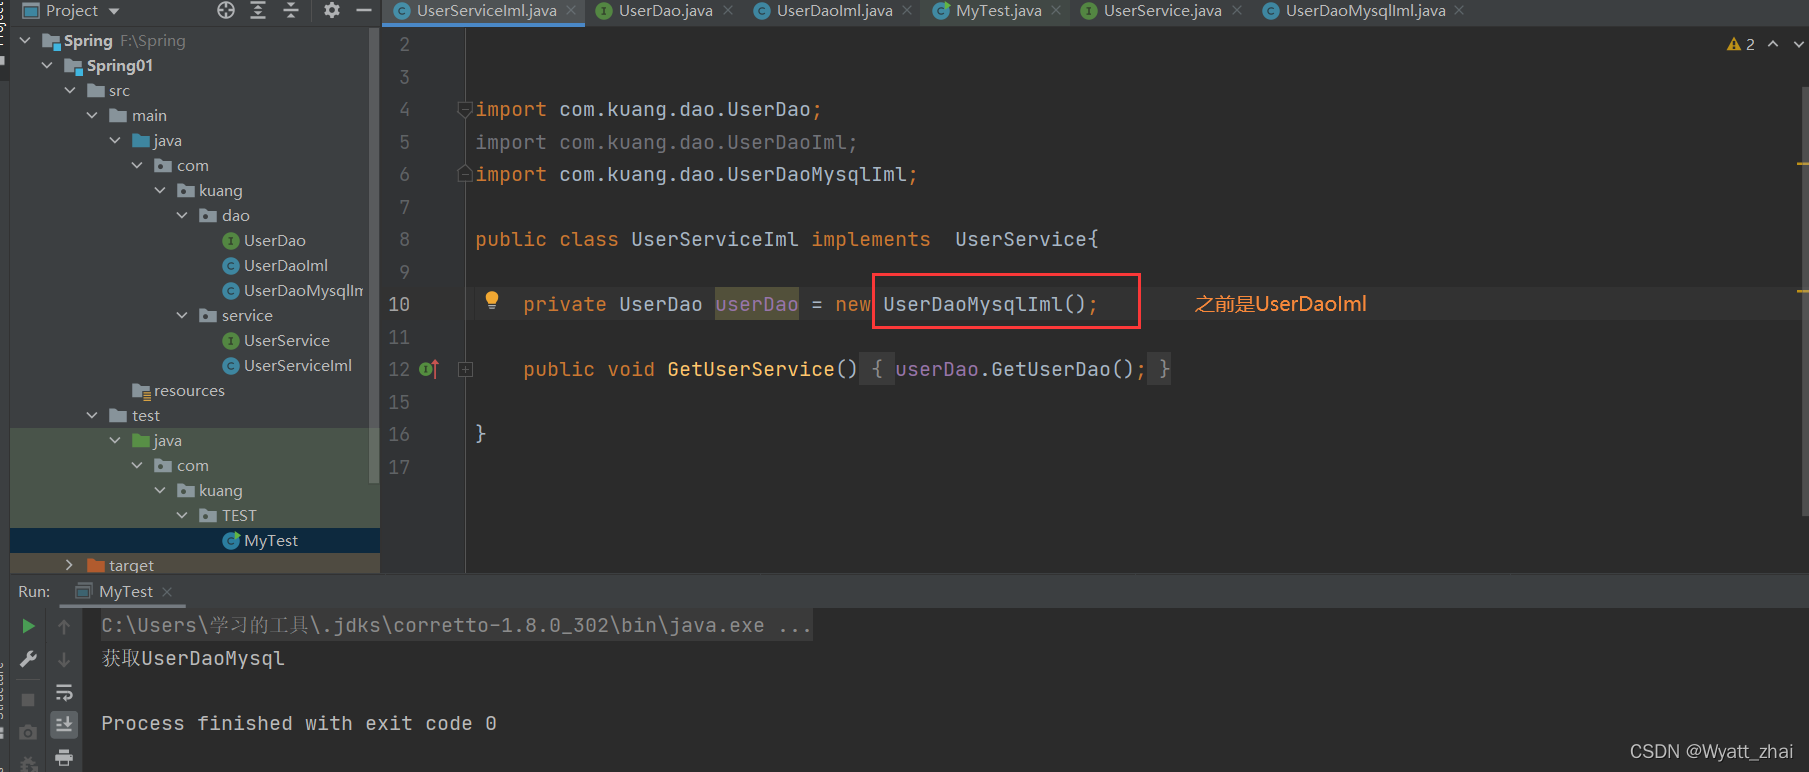Go to next highlighted problem arrow

click(x=1798, y=44)
